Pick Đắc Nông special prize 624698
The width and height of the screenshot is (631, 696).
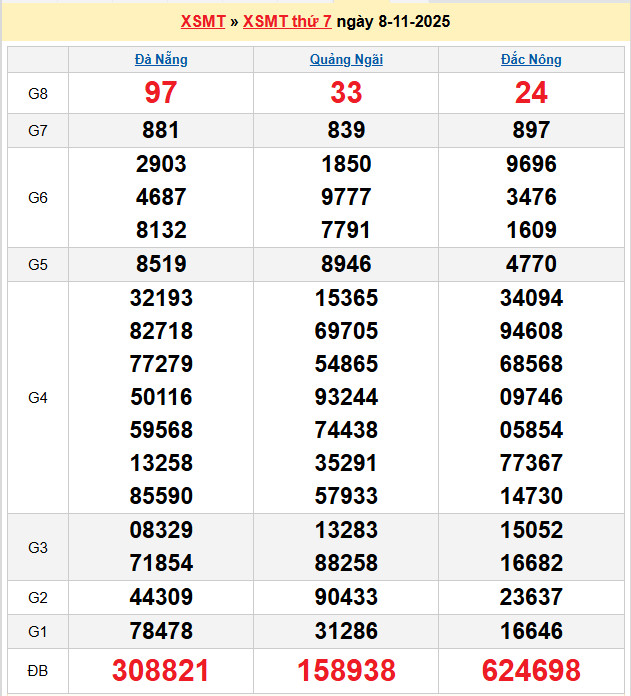[x=531, y=670]
